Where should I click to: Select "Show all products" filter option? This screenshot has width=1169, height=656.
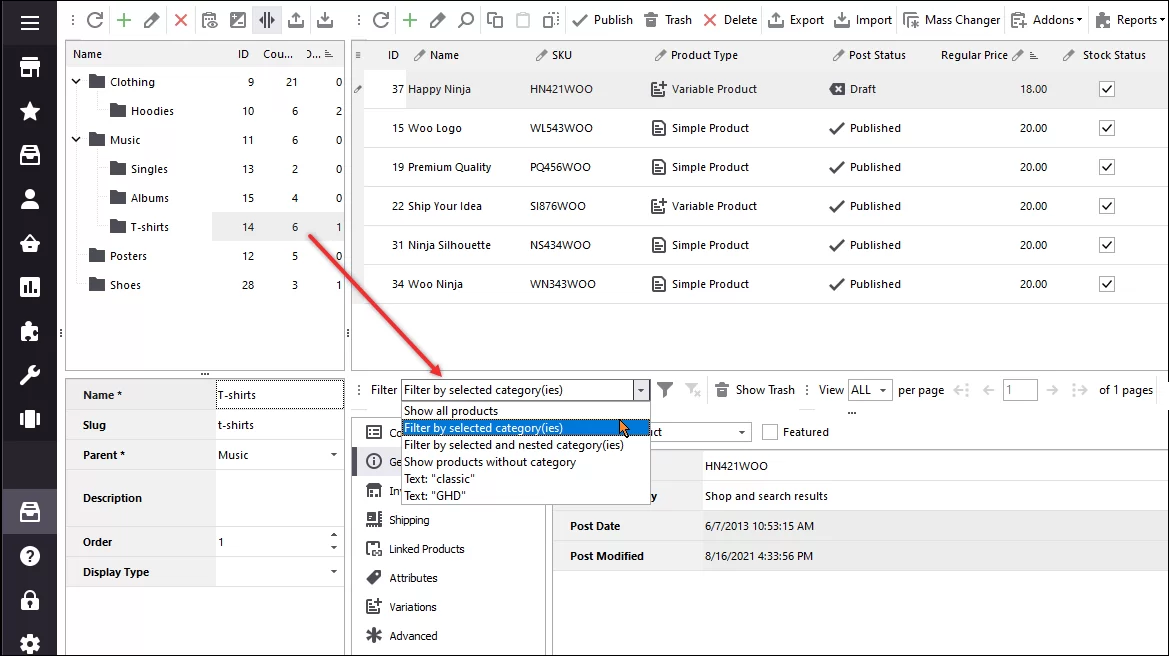[451, 411]
